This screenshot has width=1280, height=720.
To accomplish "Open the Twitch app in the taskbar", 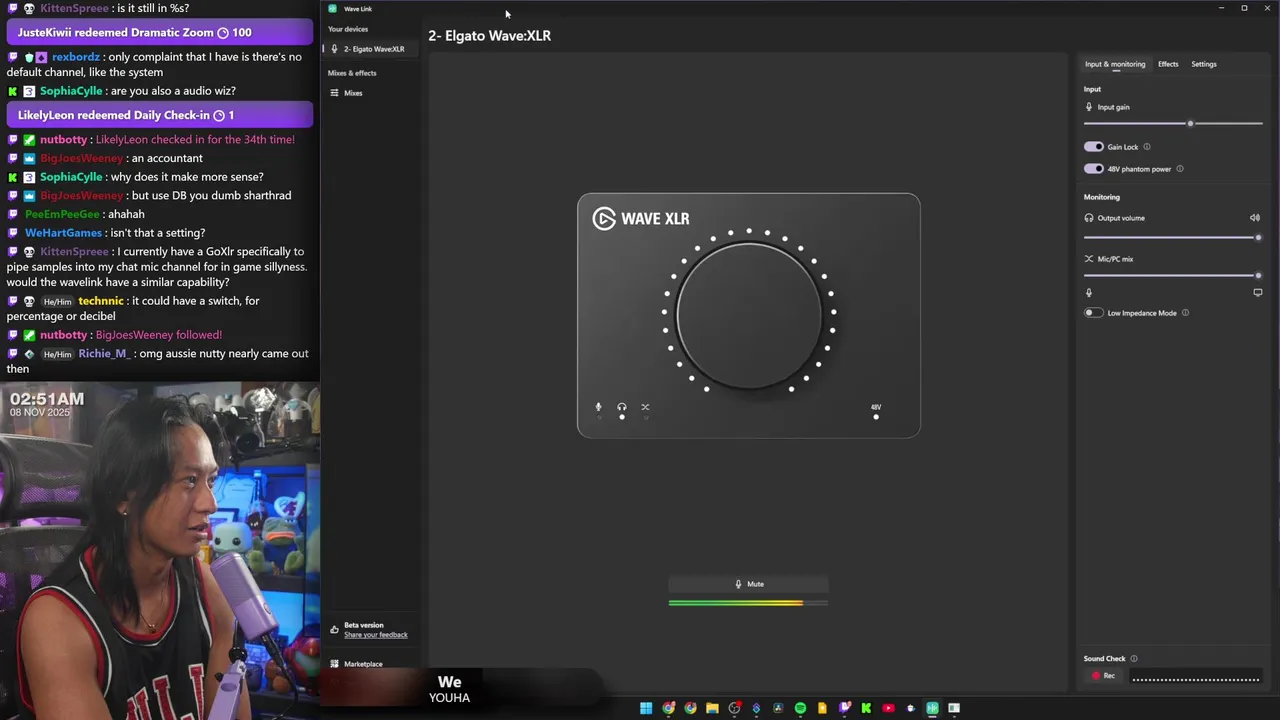I will point(844,708).
